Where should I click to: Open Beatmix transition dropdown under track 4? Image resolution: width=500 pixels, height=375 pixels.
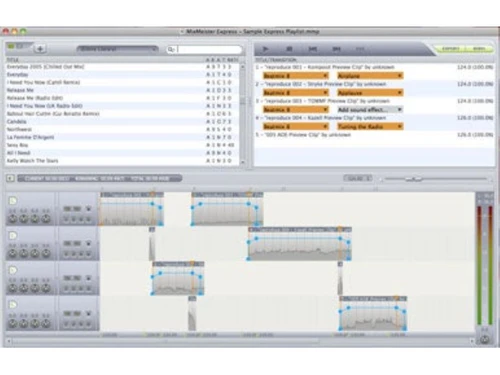[296, 127]
